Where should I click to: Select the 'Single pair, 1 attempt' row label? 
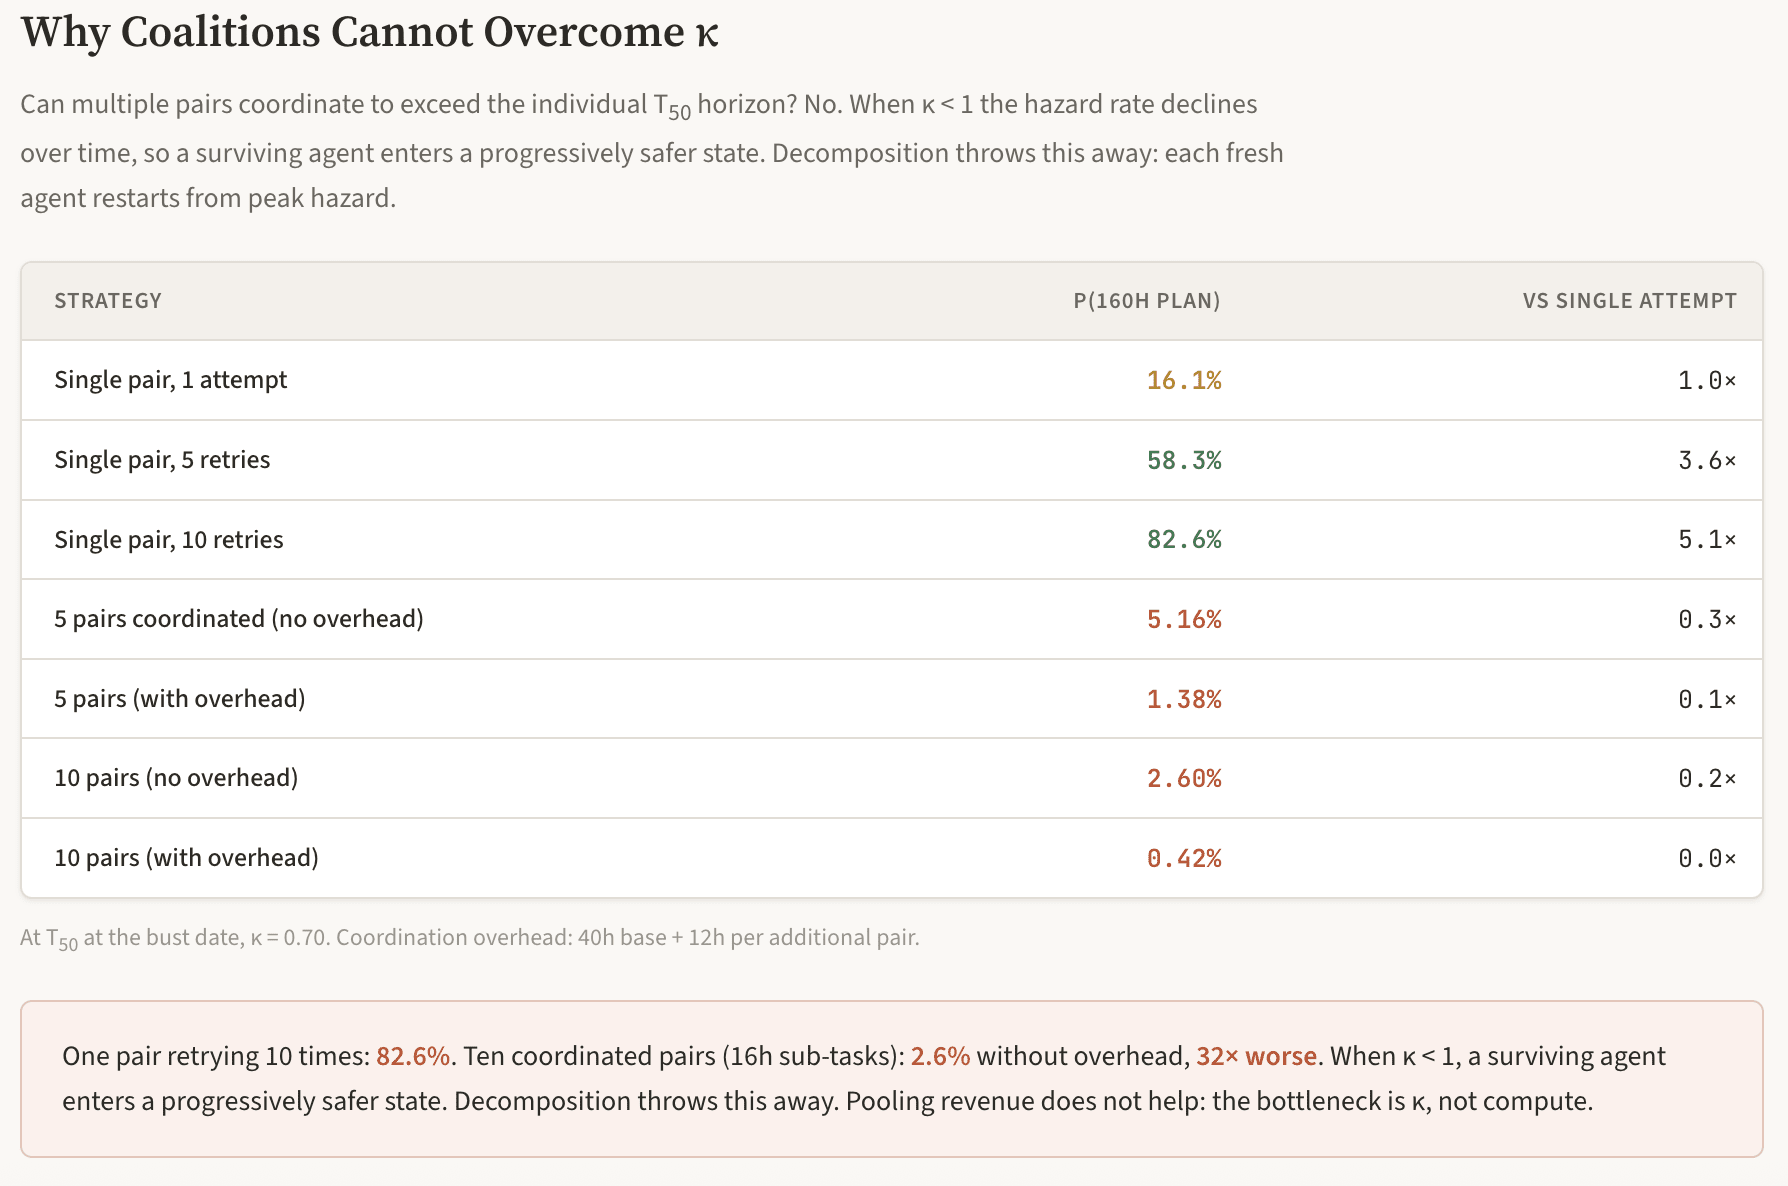click(171, 380)
